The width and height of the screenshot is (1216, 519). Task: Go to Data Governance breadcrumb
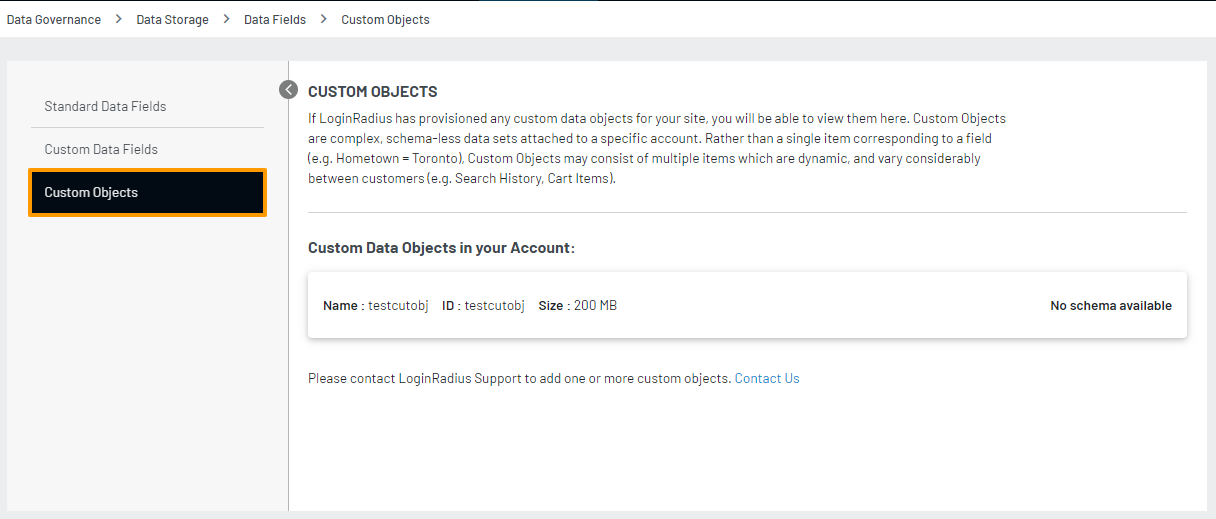point(54,20)
